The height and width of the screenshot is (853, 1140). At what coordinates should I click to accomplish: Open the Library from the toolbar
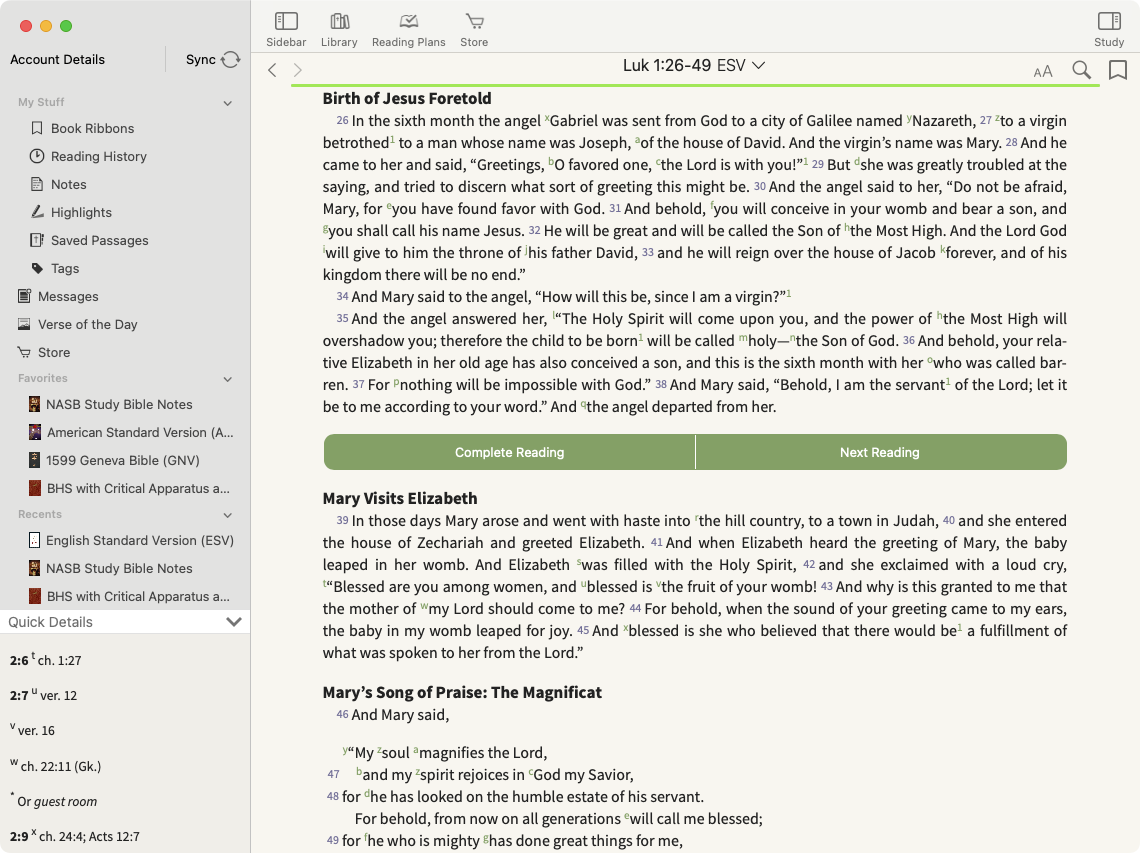point(339,22)
